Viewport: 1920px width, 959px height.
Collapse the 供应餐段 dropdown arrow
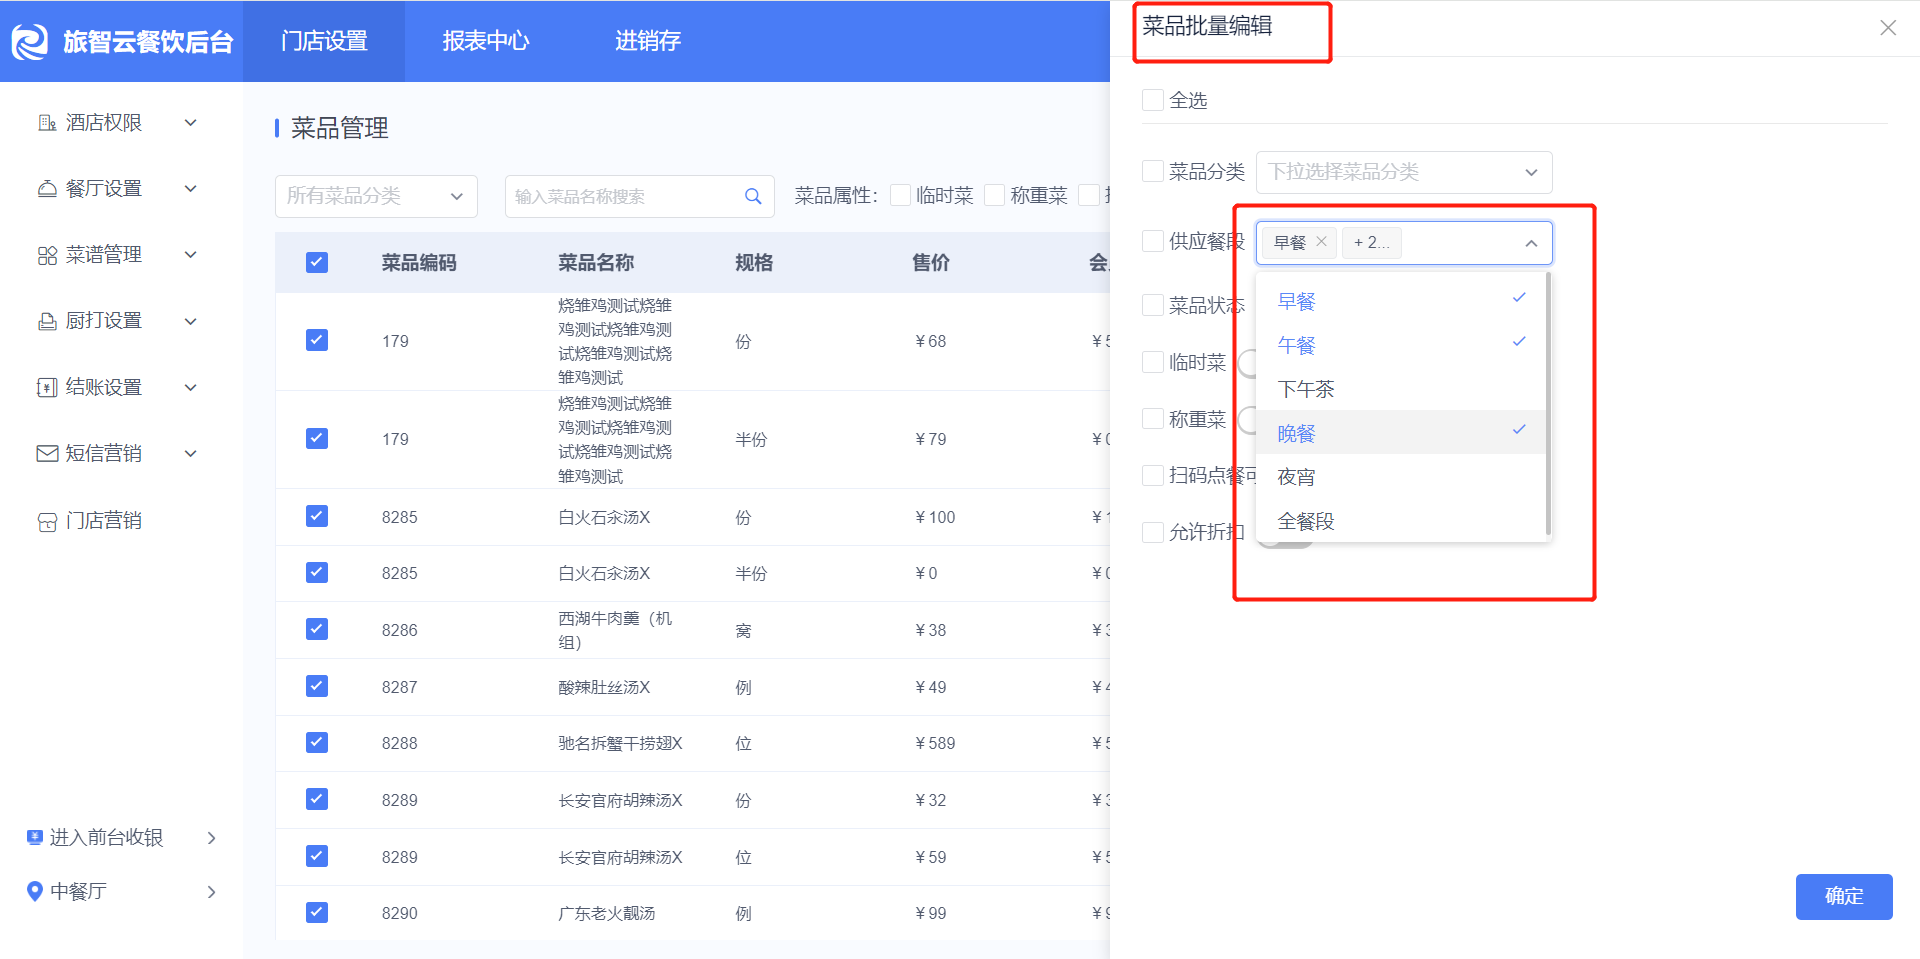click(1531, 243)
